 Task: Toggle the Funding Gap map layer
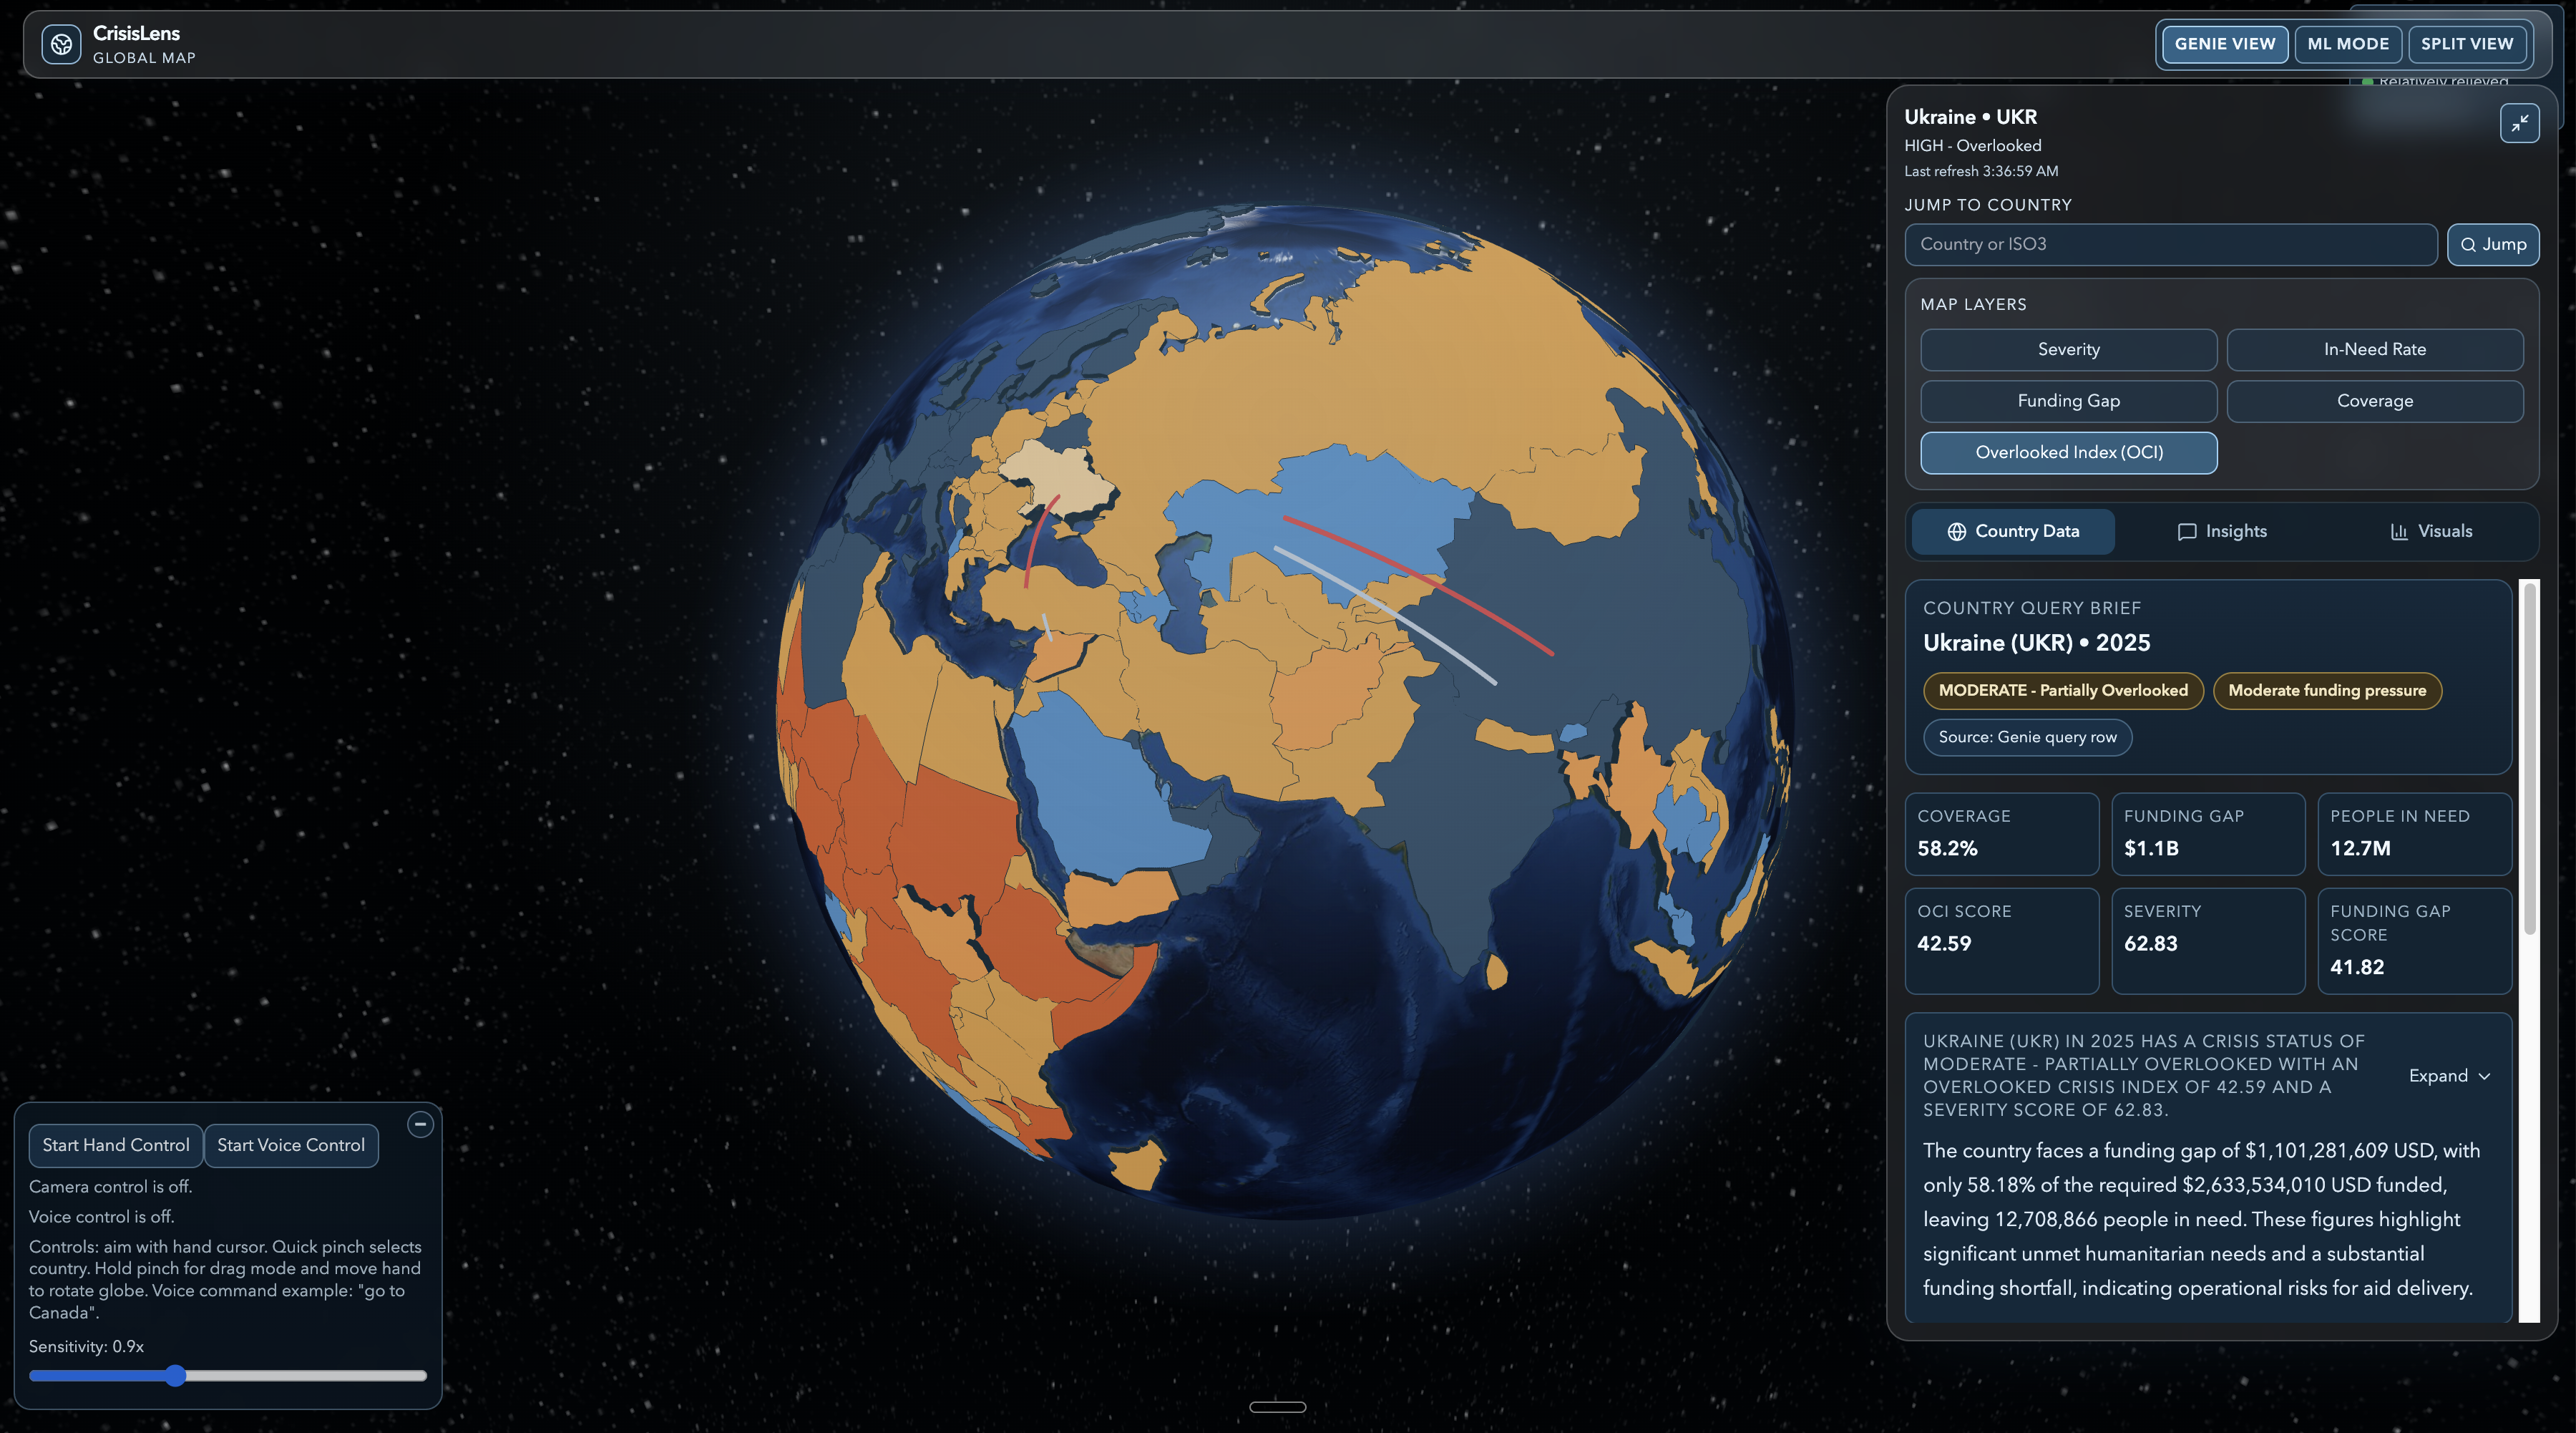(x=2068, y=401)
